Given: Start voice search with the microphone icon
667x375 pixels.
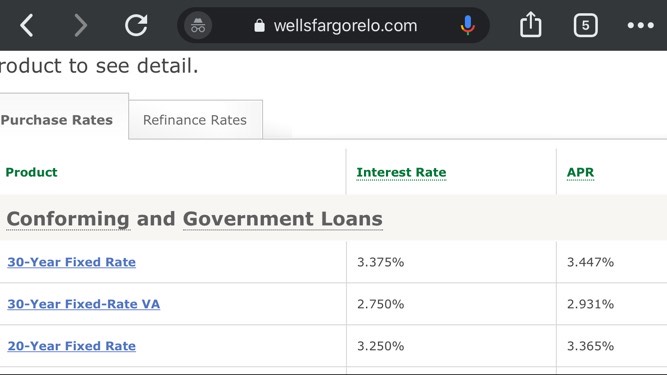Looking at the screenshot, I should tap(467, 26).
